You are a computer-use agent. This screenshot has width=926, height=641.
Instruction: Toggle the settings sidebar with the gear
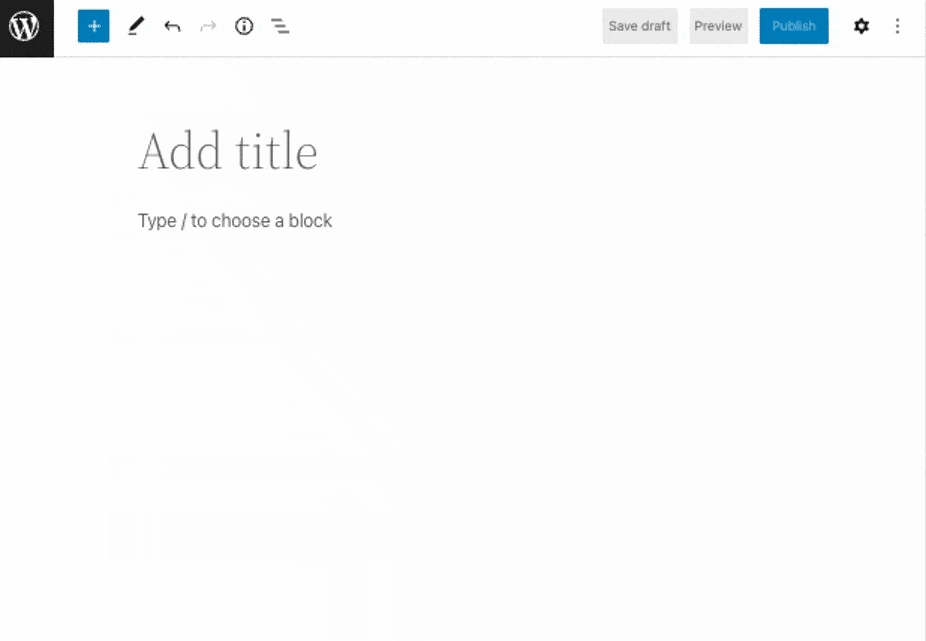861,27
